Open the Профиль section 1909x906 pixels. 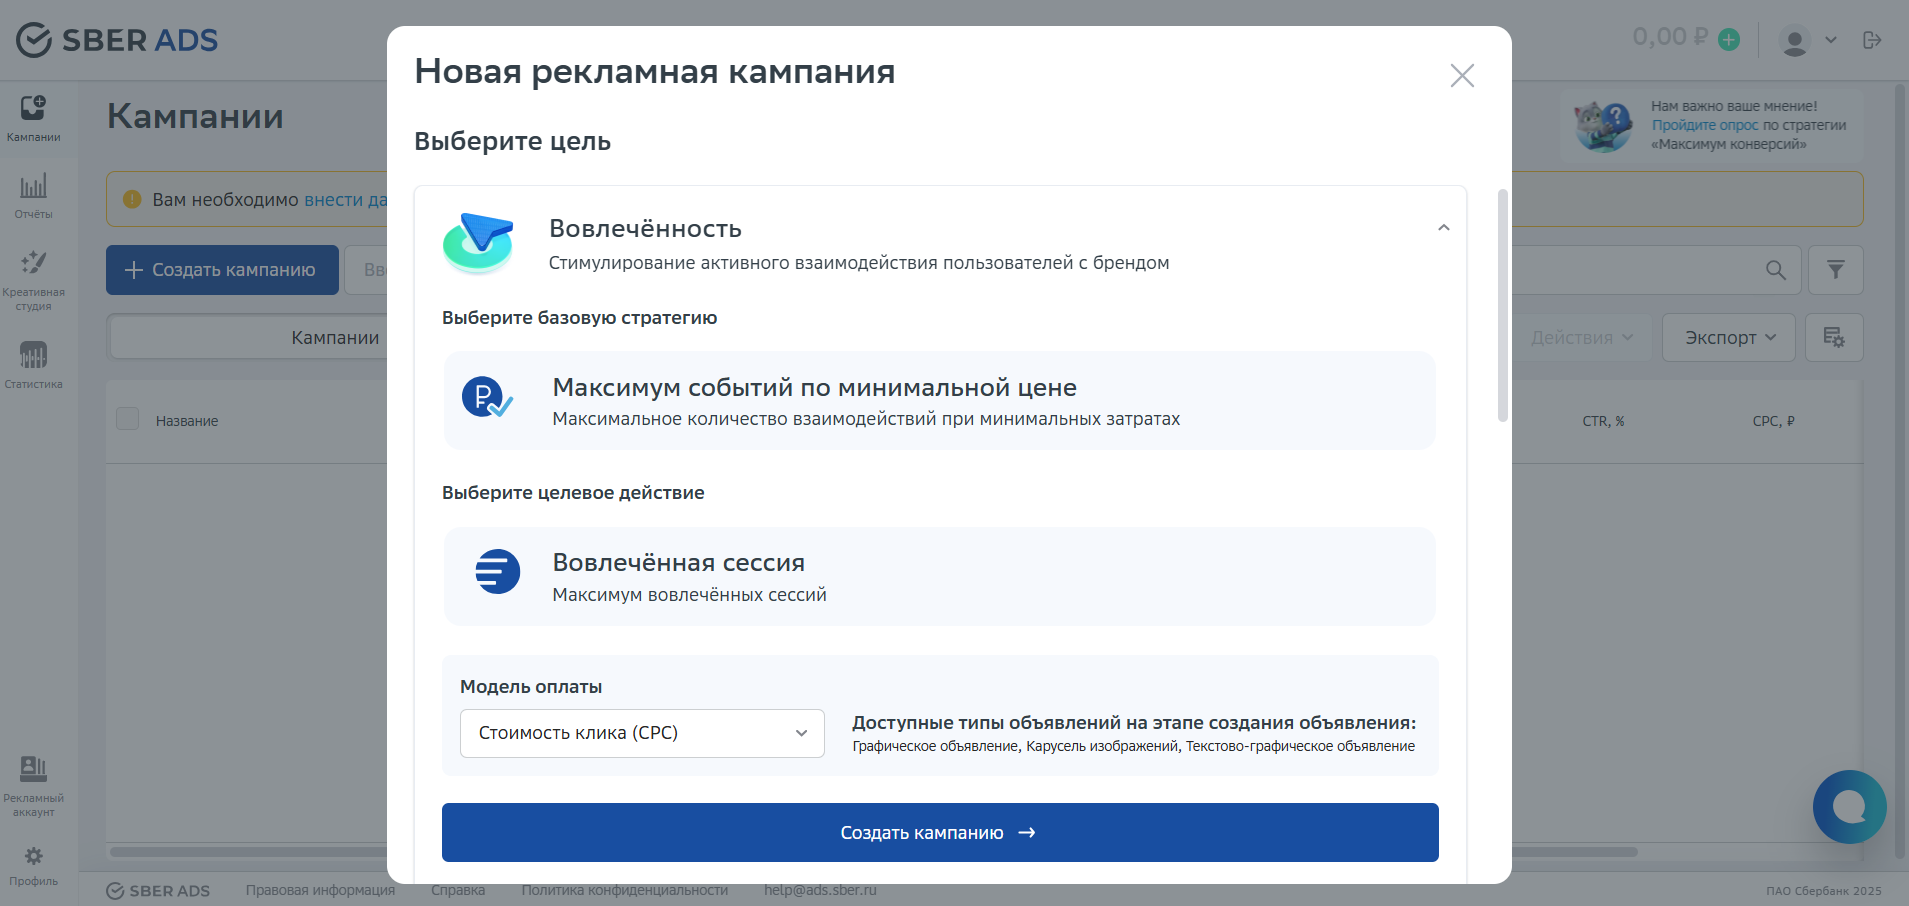[35, 865]
